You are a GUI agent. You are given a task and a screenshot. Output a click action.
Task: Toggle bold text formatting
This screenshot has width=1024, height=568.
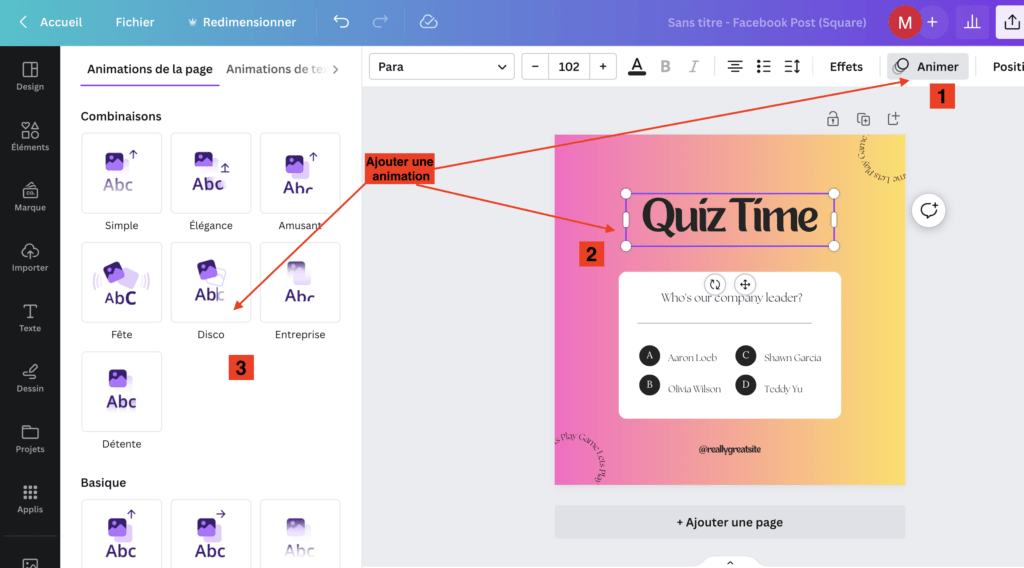(x=665, y=67)
